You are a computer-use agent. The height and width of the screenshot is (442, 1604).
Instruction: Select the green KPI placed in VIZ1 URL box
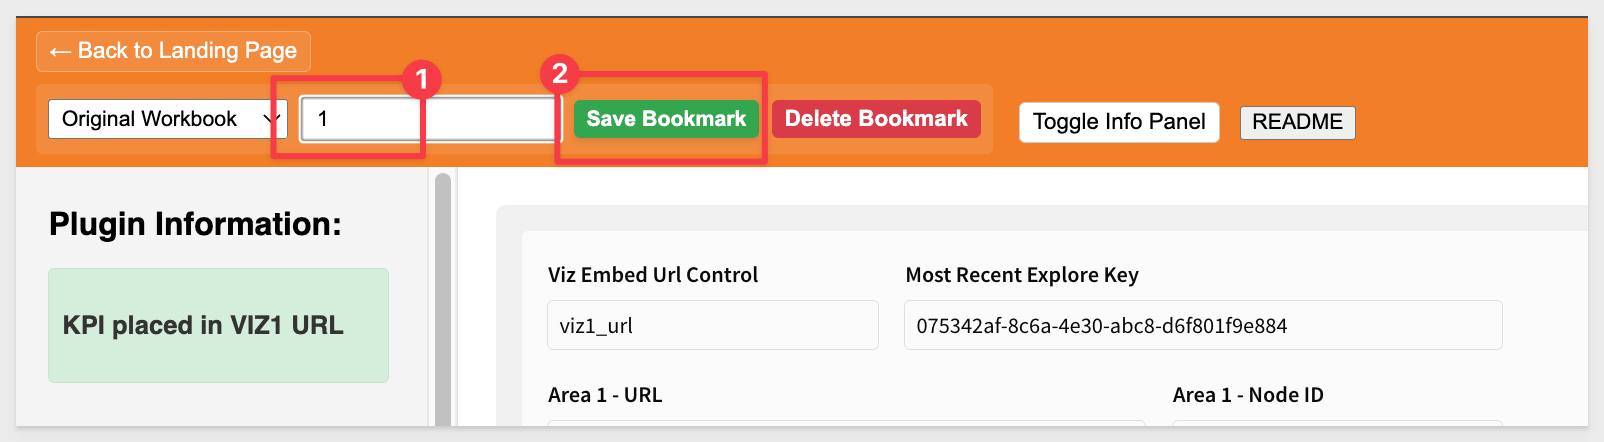pos(218,325)
